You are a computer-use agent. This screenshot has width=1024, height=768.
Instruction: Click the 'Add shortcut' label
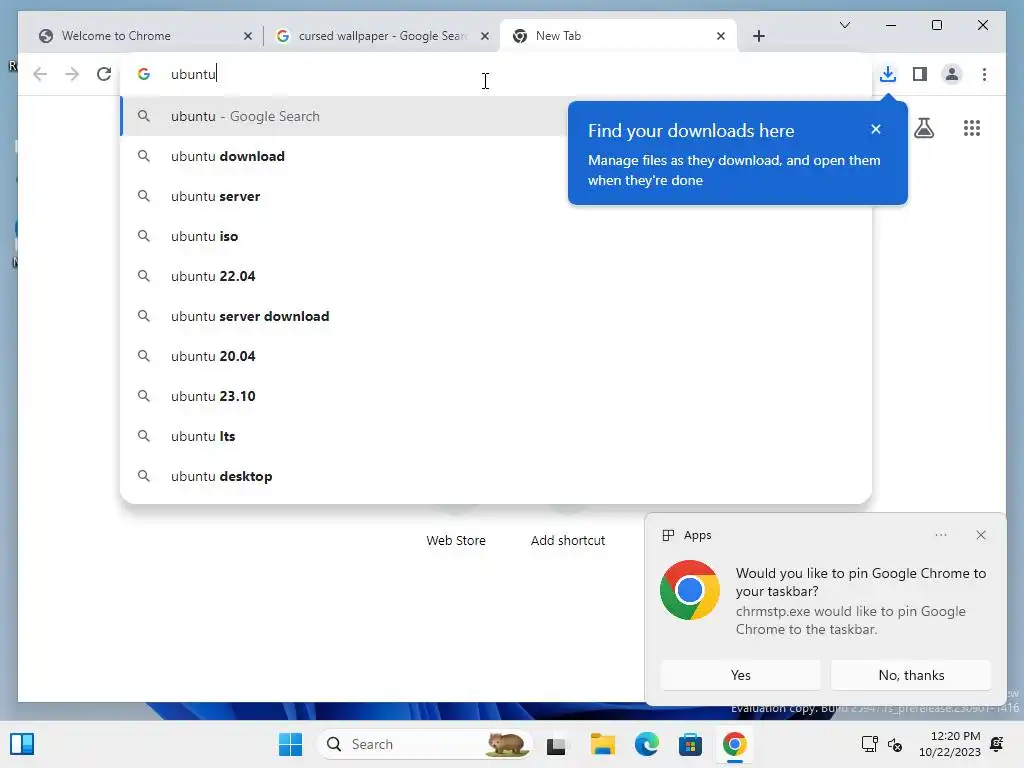(x=568, y=540)
